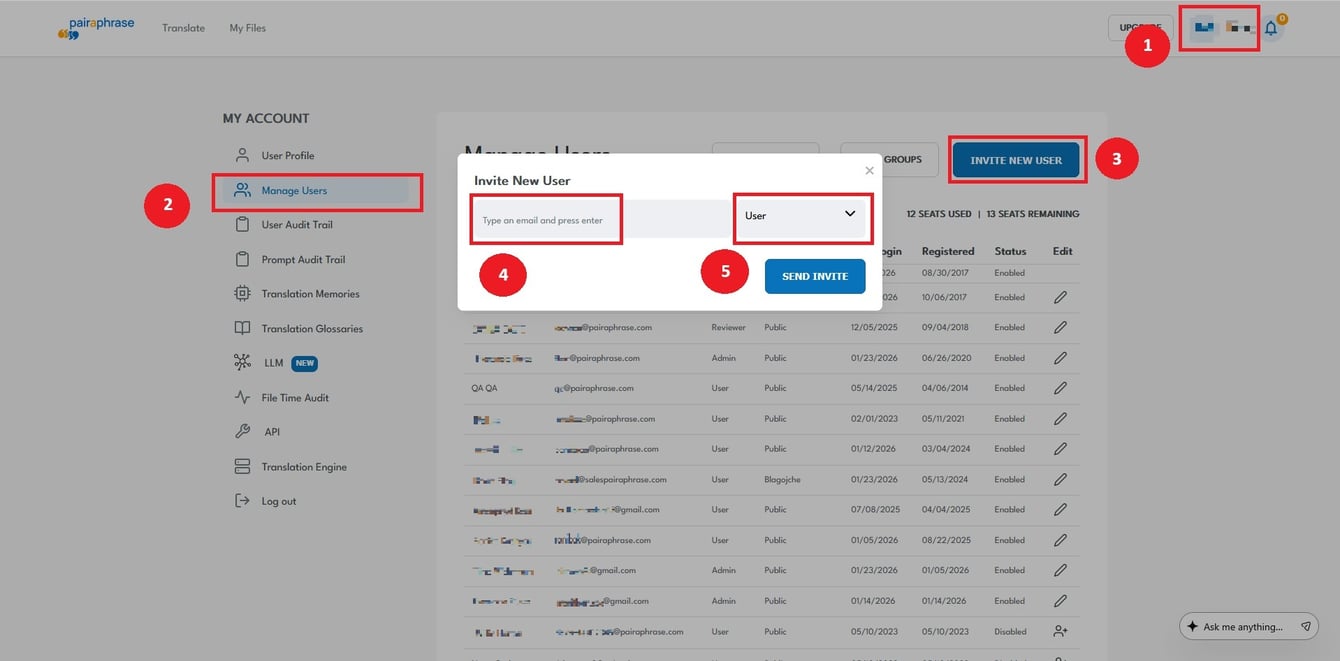Viewport: 1340px width, 661px height.
Task: Click the INVITE NEW USER button
Action: (1016, 160)
